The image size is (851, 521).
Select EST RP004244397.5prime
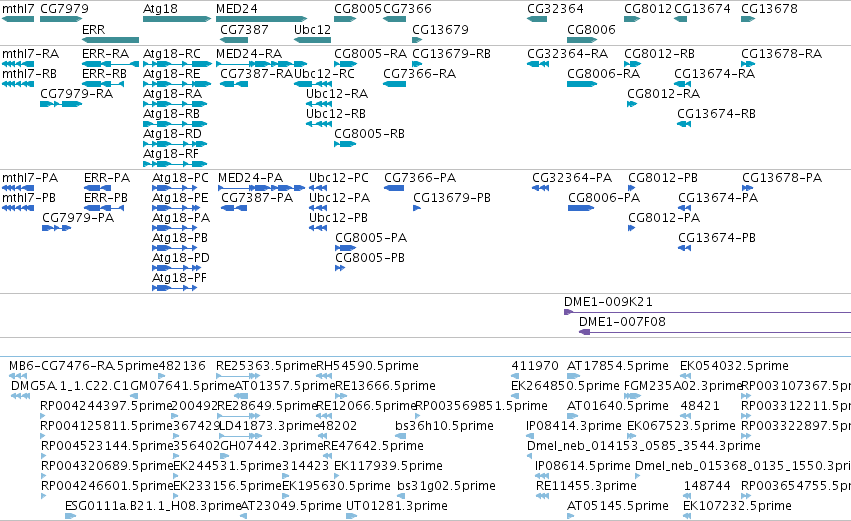coord(106,406)
